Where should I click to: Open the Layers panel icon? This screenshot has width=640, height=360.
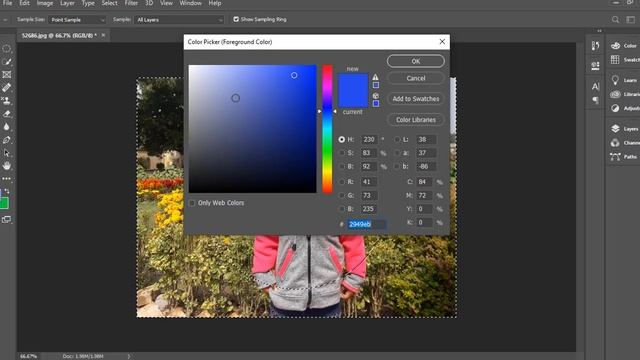(615, 129)
